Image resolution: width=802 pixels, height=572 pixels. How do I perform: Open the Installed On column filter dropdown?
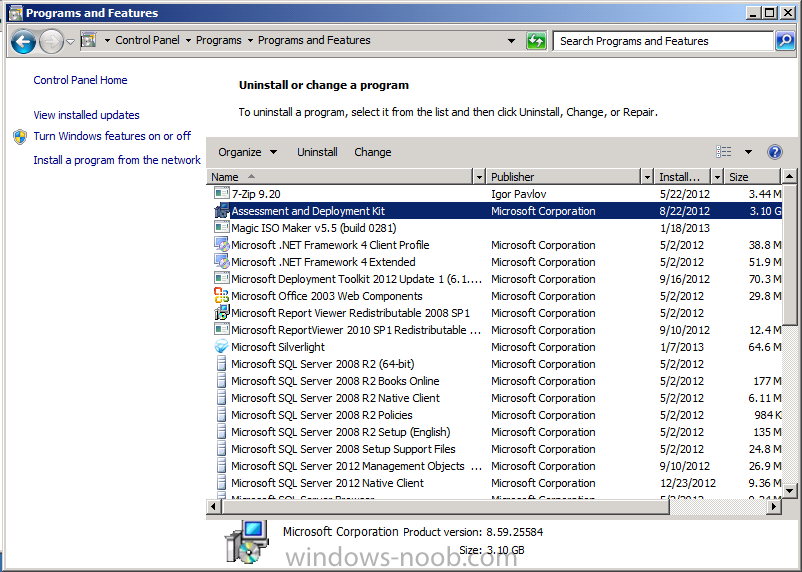point(718,177)
